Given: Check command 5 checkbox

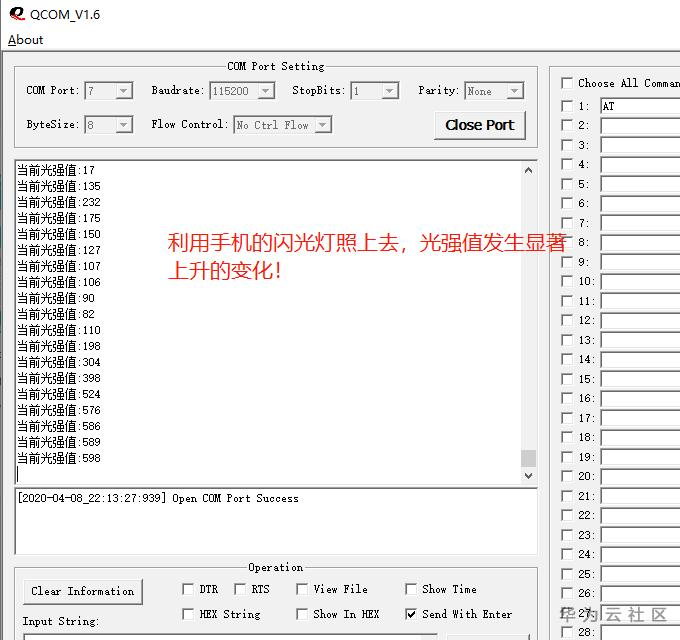Looking at the screenshot, I should [x=567, y=184].
